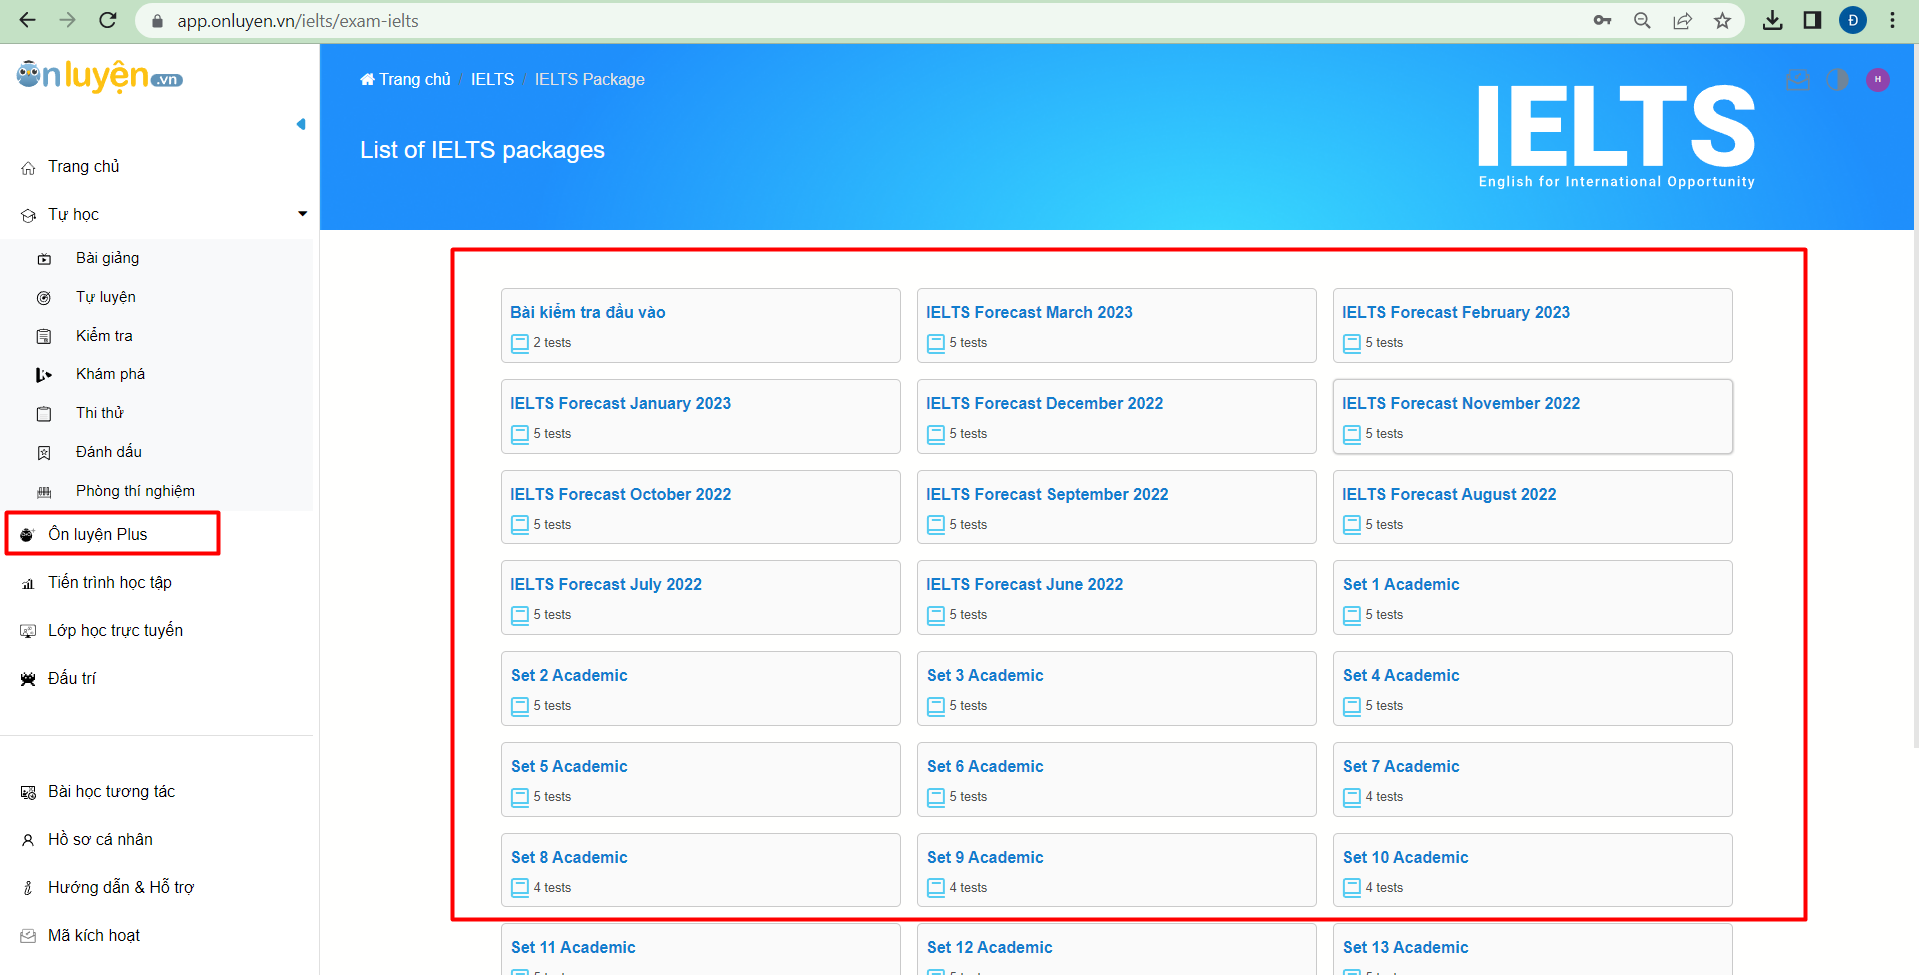Open Đánh dấu bookmarks
Screen dimensions: 1919x975
pos(108,452)
